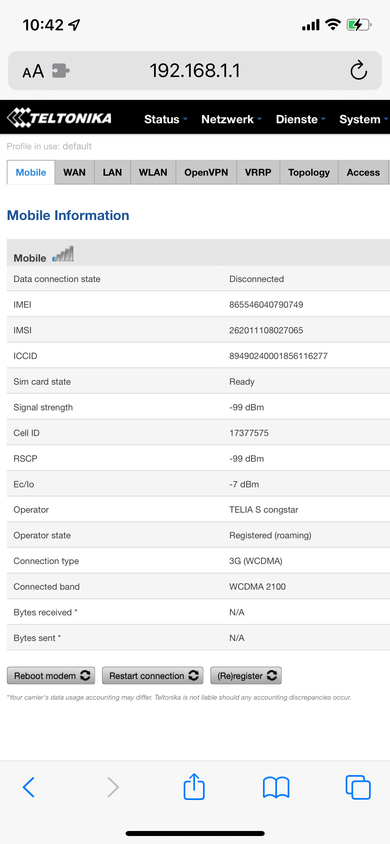Show open tabs overview icon
Image resolution: width=390 pixels, height=844 pixels.
point(358,787)
